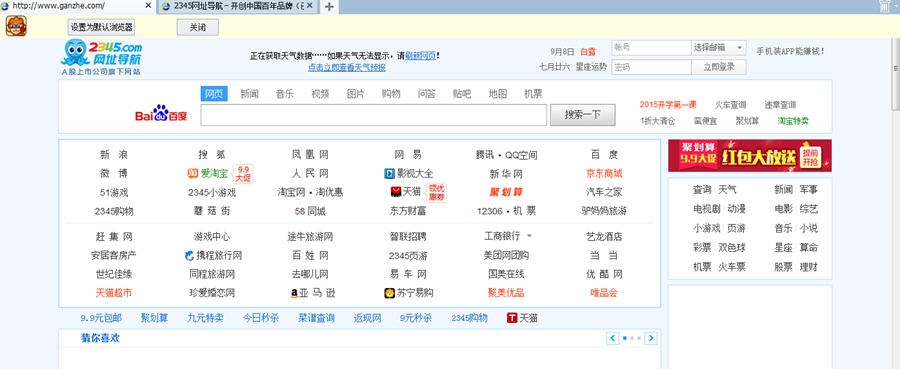Viewport: 900px width, 369px height.
Task: Open 火车查询 link
Action: (x=730, y=104)
